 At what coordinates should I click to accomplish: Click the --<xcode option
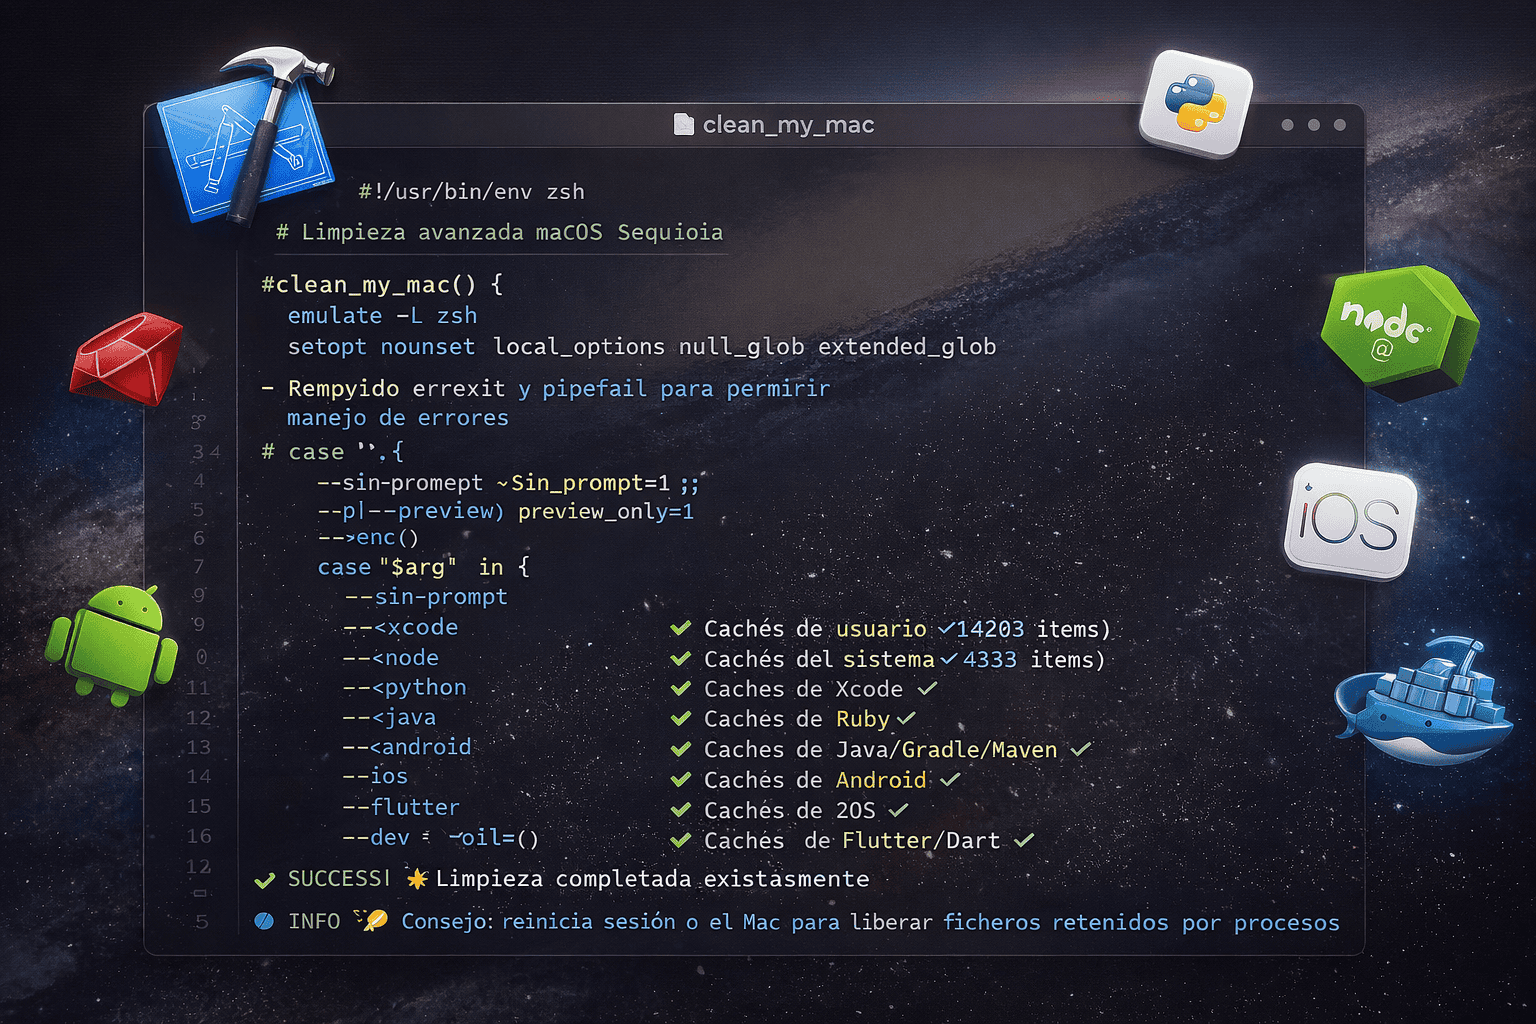pos(400,627)
